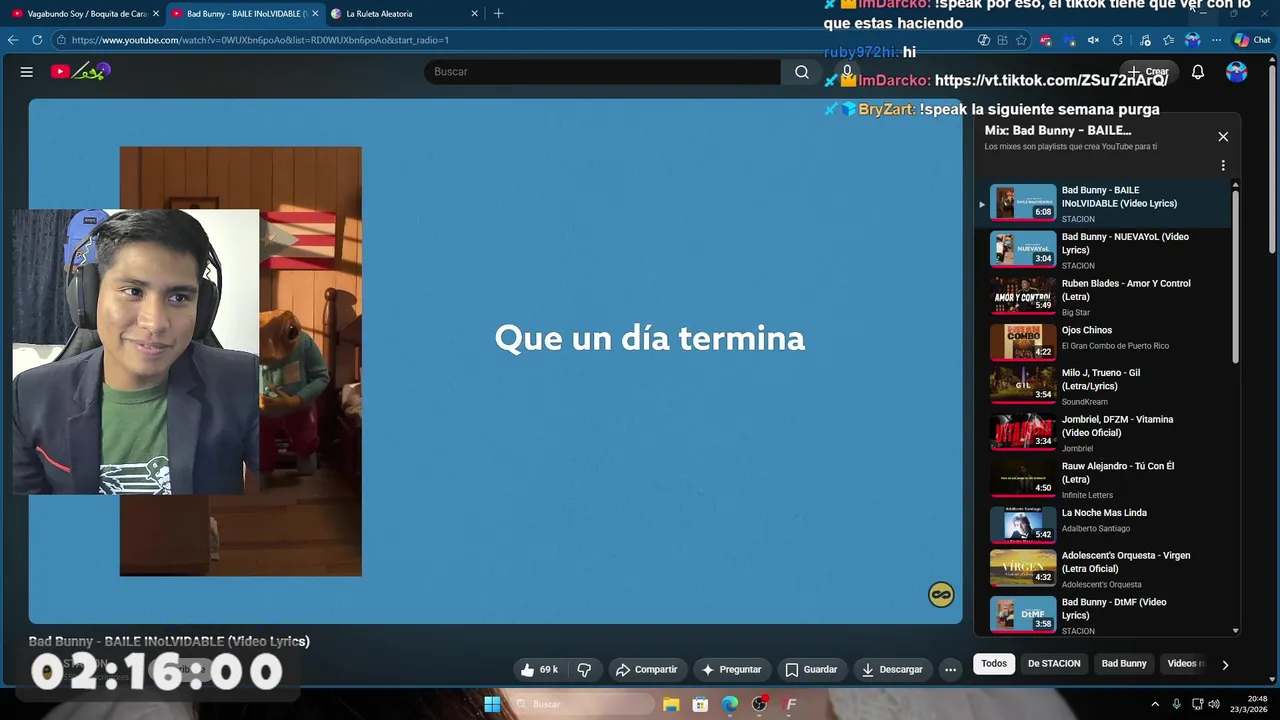Click the Compartir share button
Image resolution: width=1280 pixels, height=720 pixels.
coord(647,670)
